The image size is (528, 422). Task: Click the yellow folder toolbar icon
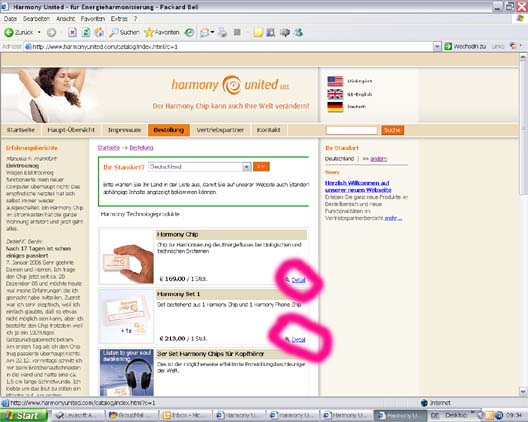[x=258, y=32]
